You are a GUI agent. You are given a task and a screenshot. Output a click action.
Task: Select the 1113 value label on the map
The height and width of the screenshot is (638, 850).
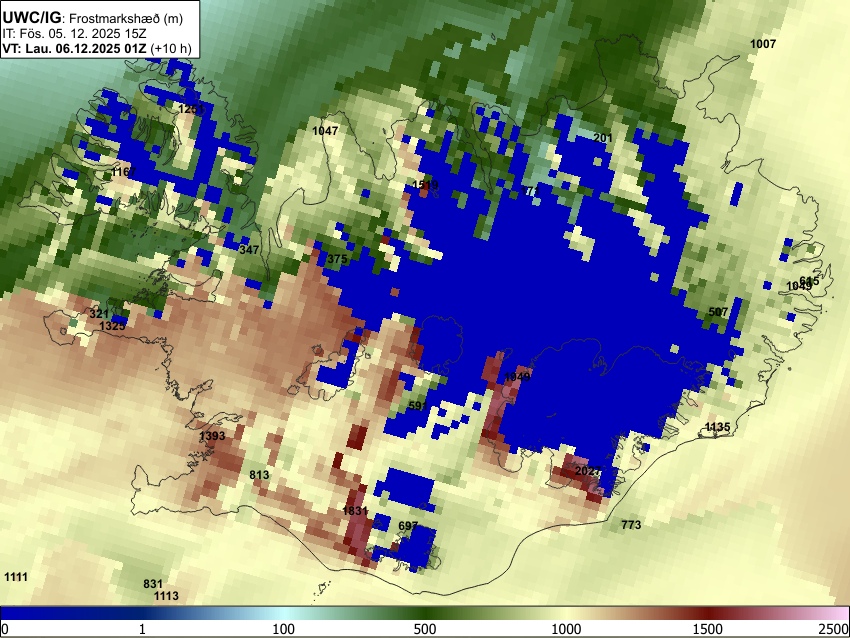[x=166, y=596]
